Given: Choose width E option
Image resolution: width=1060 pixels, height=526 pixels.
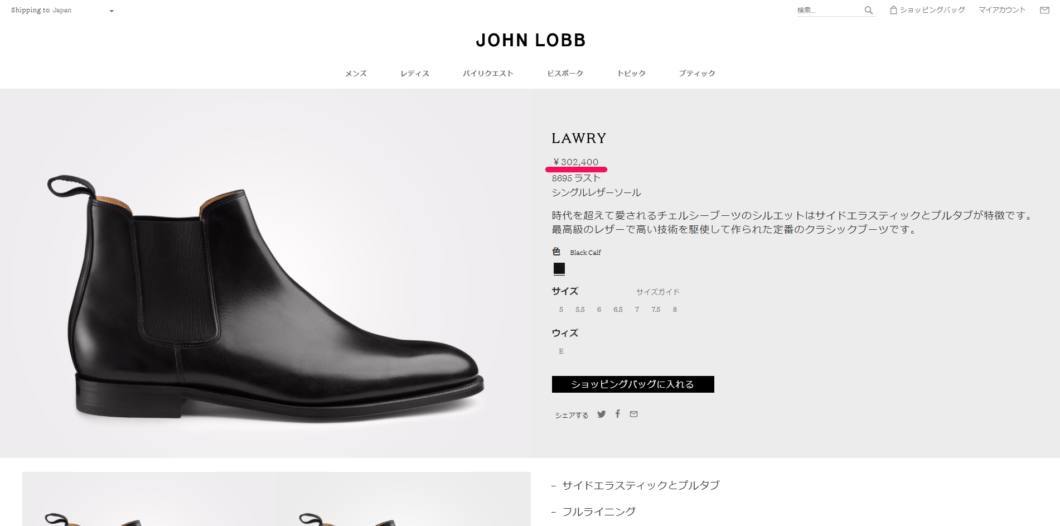Looking at the screenshot, I should tap(560, 352).
